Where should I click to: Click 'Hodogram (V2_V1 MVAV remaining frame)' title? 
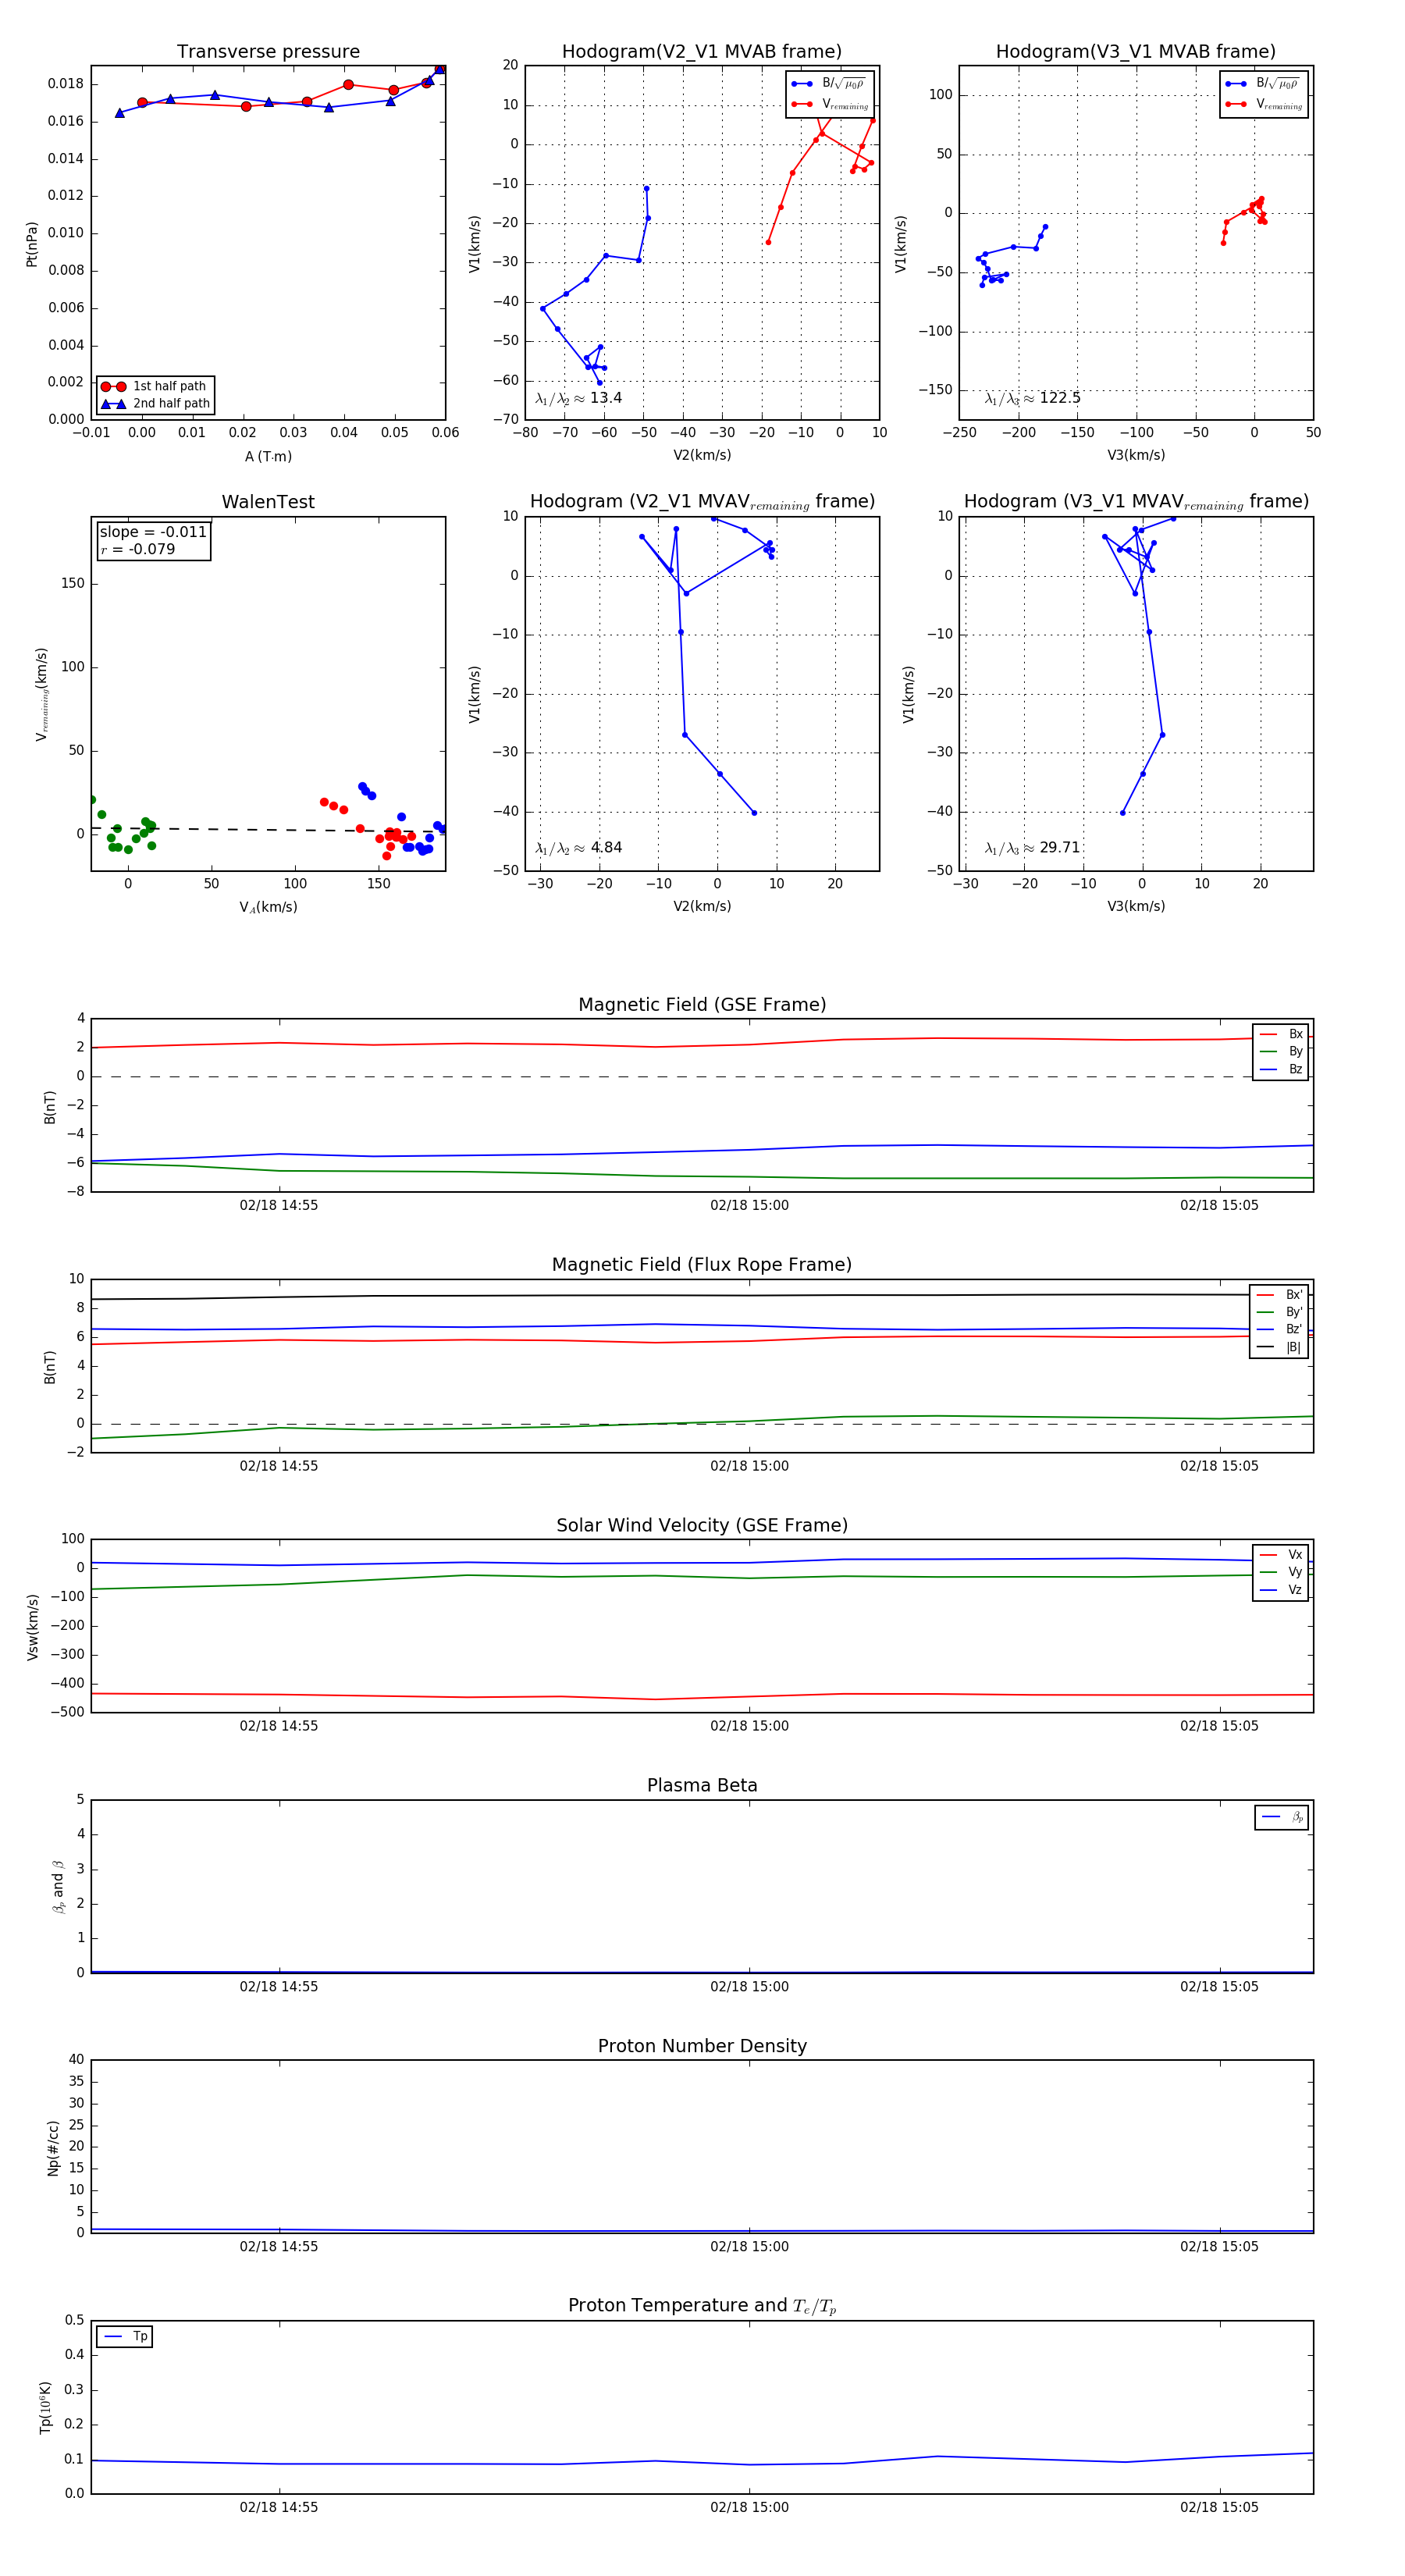(702, 502)
